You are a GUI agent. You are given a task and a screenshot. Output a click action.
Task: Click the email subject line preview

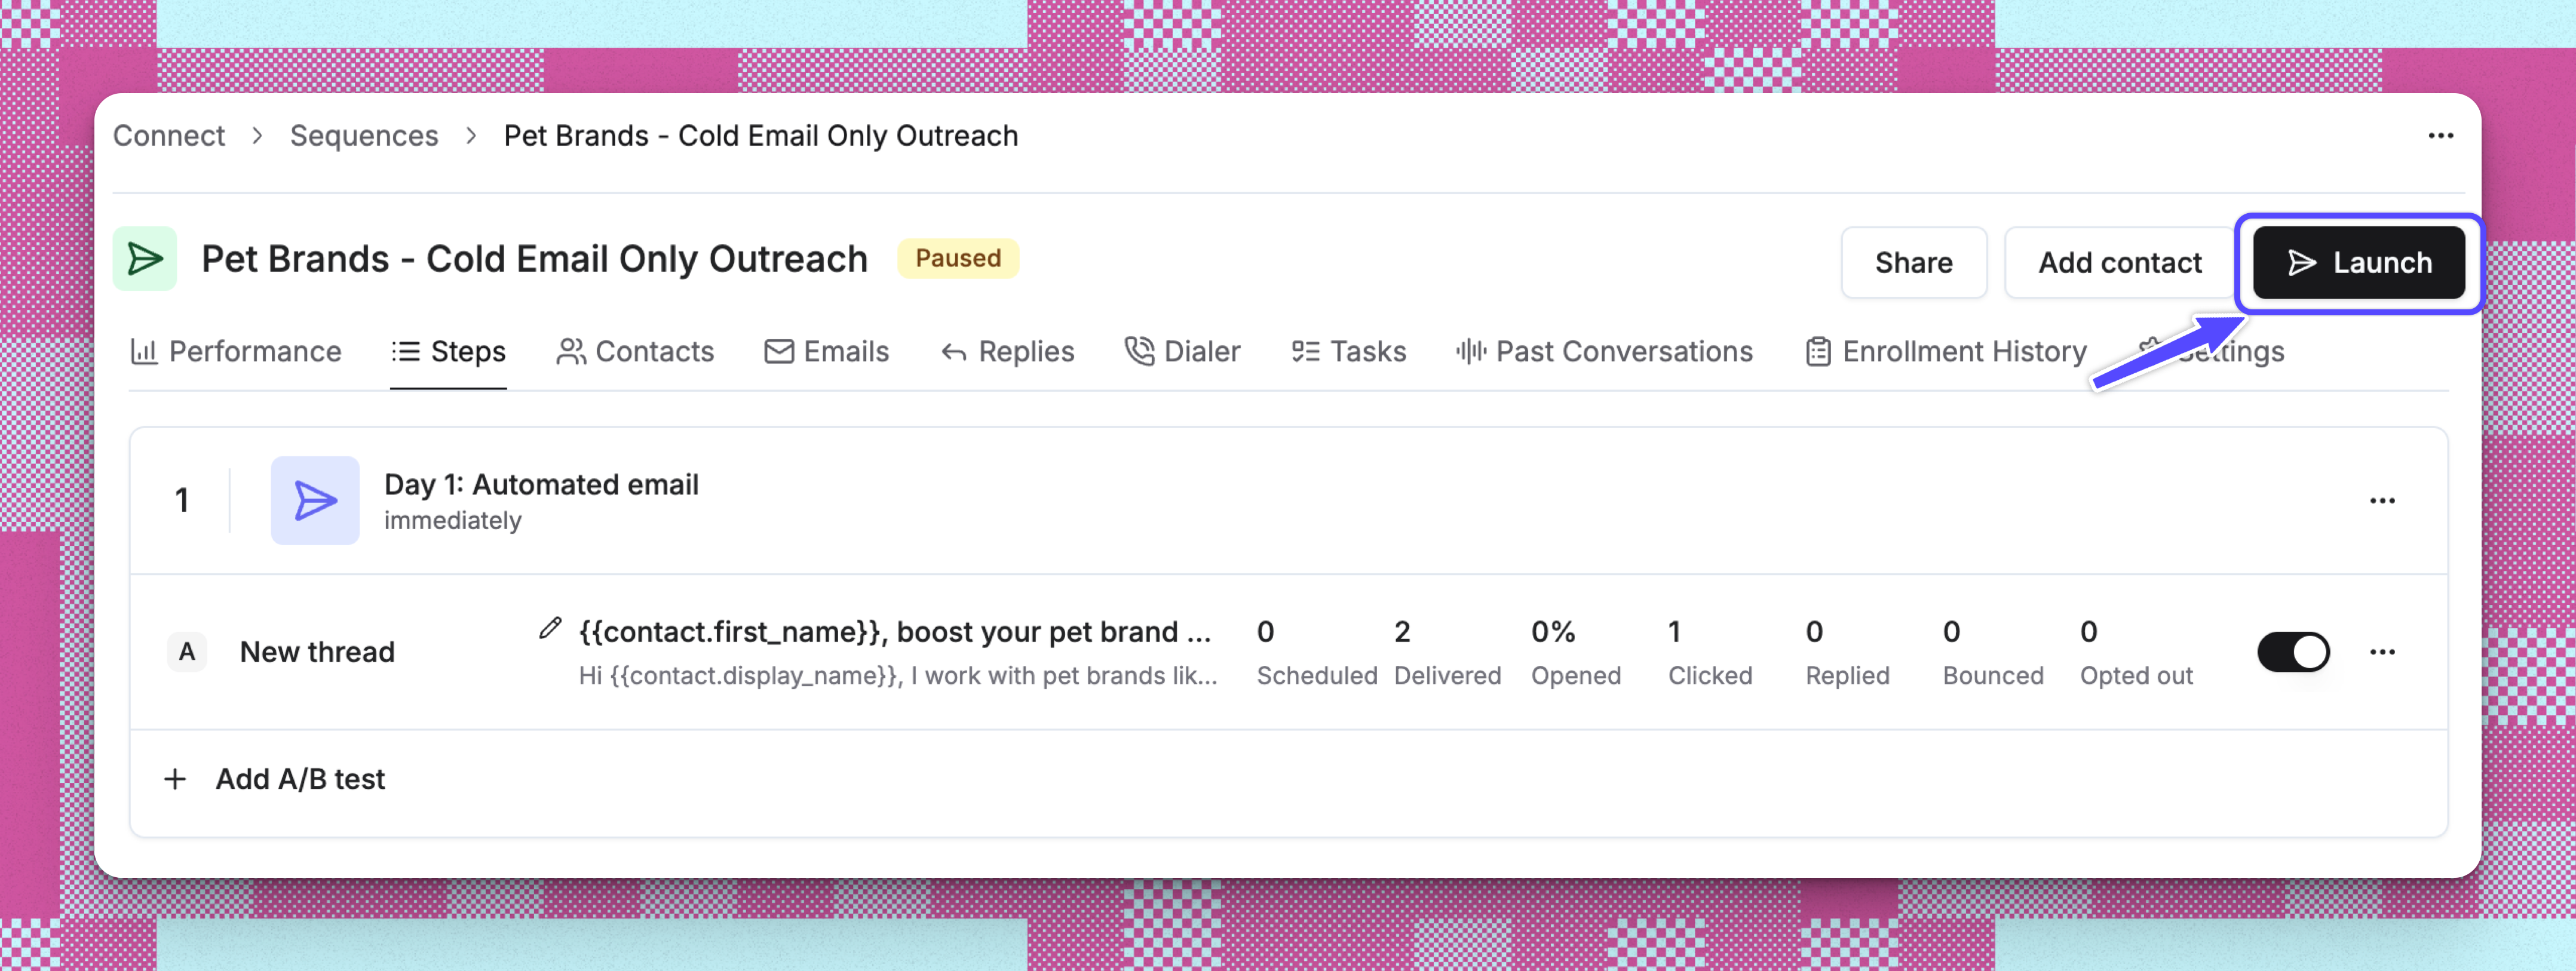pyautogui.click(x=894, y=632)
